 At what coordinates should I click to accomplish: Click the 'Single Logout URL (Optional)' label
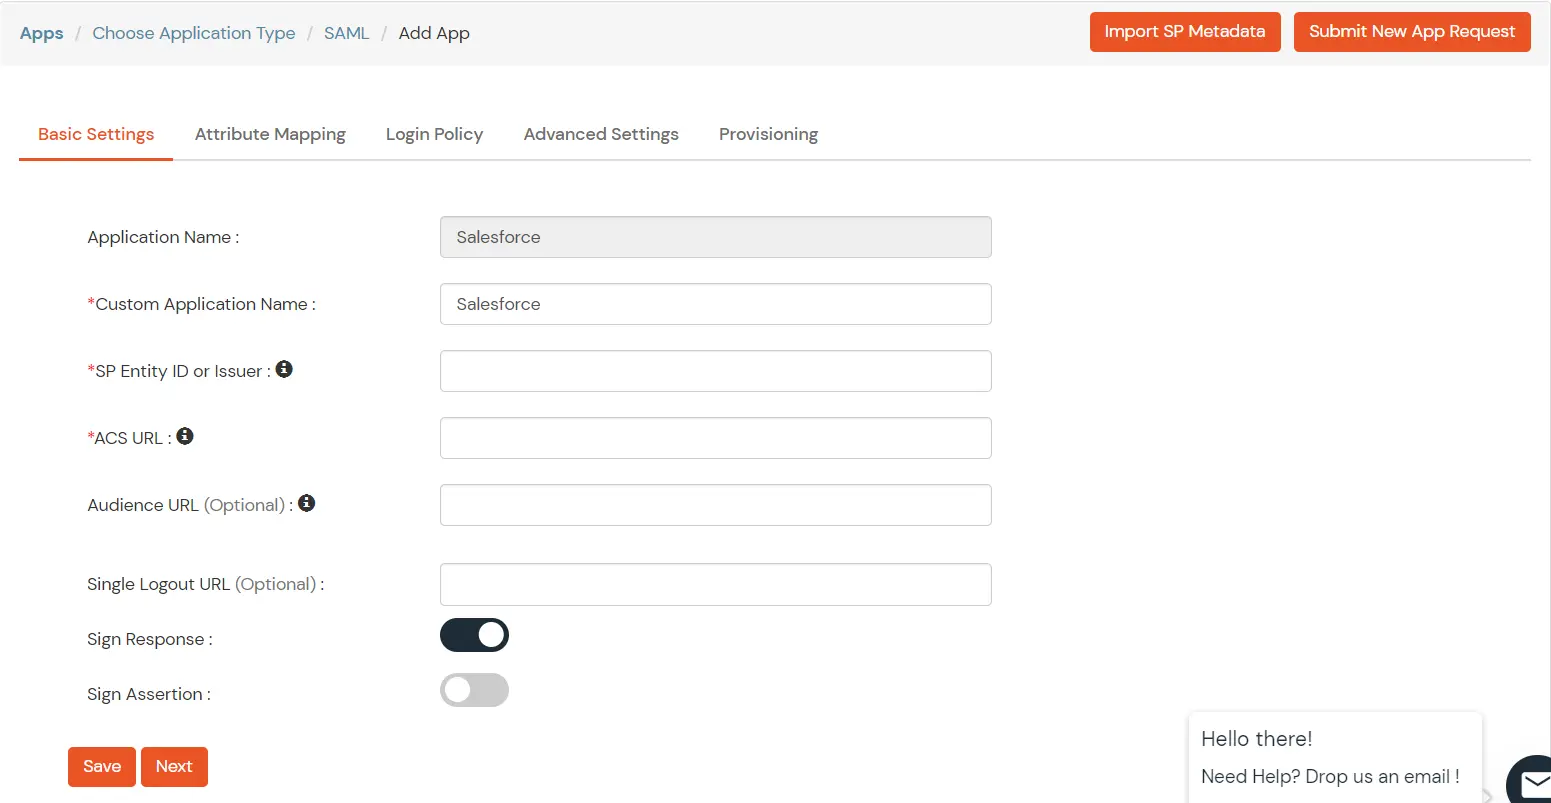(205, 584)
